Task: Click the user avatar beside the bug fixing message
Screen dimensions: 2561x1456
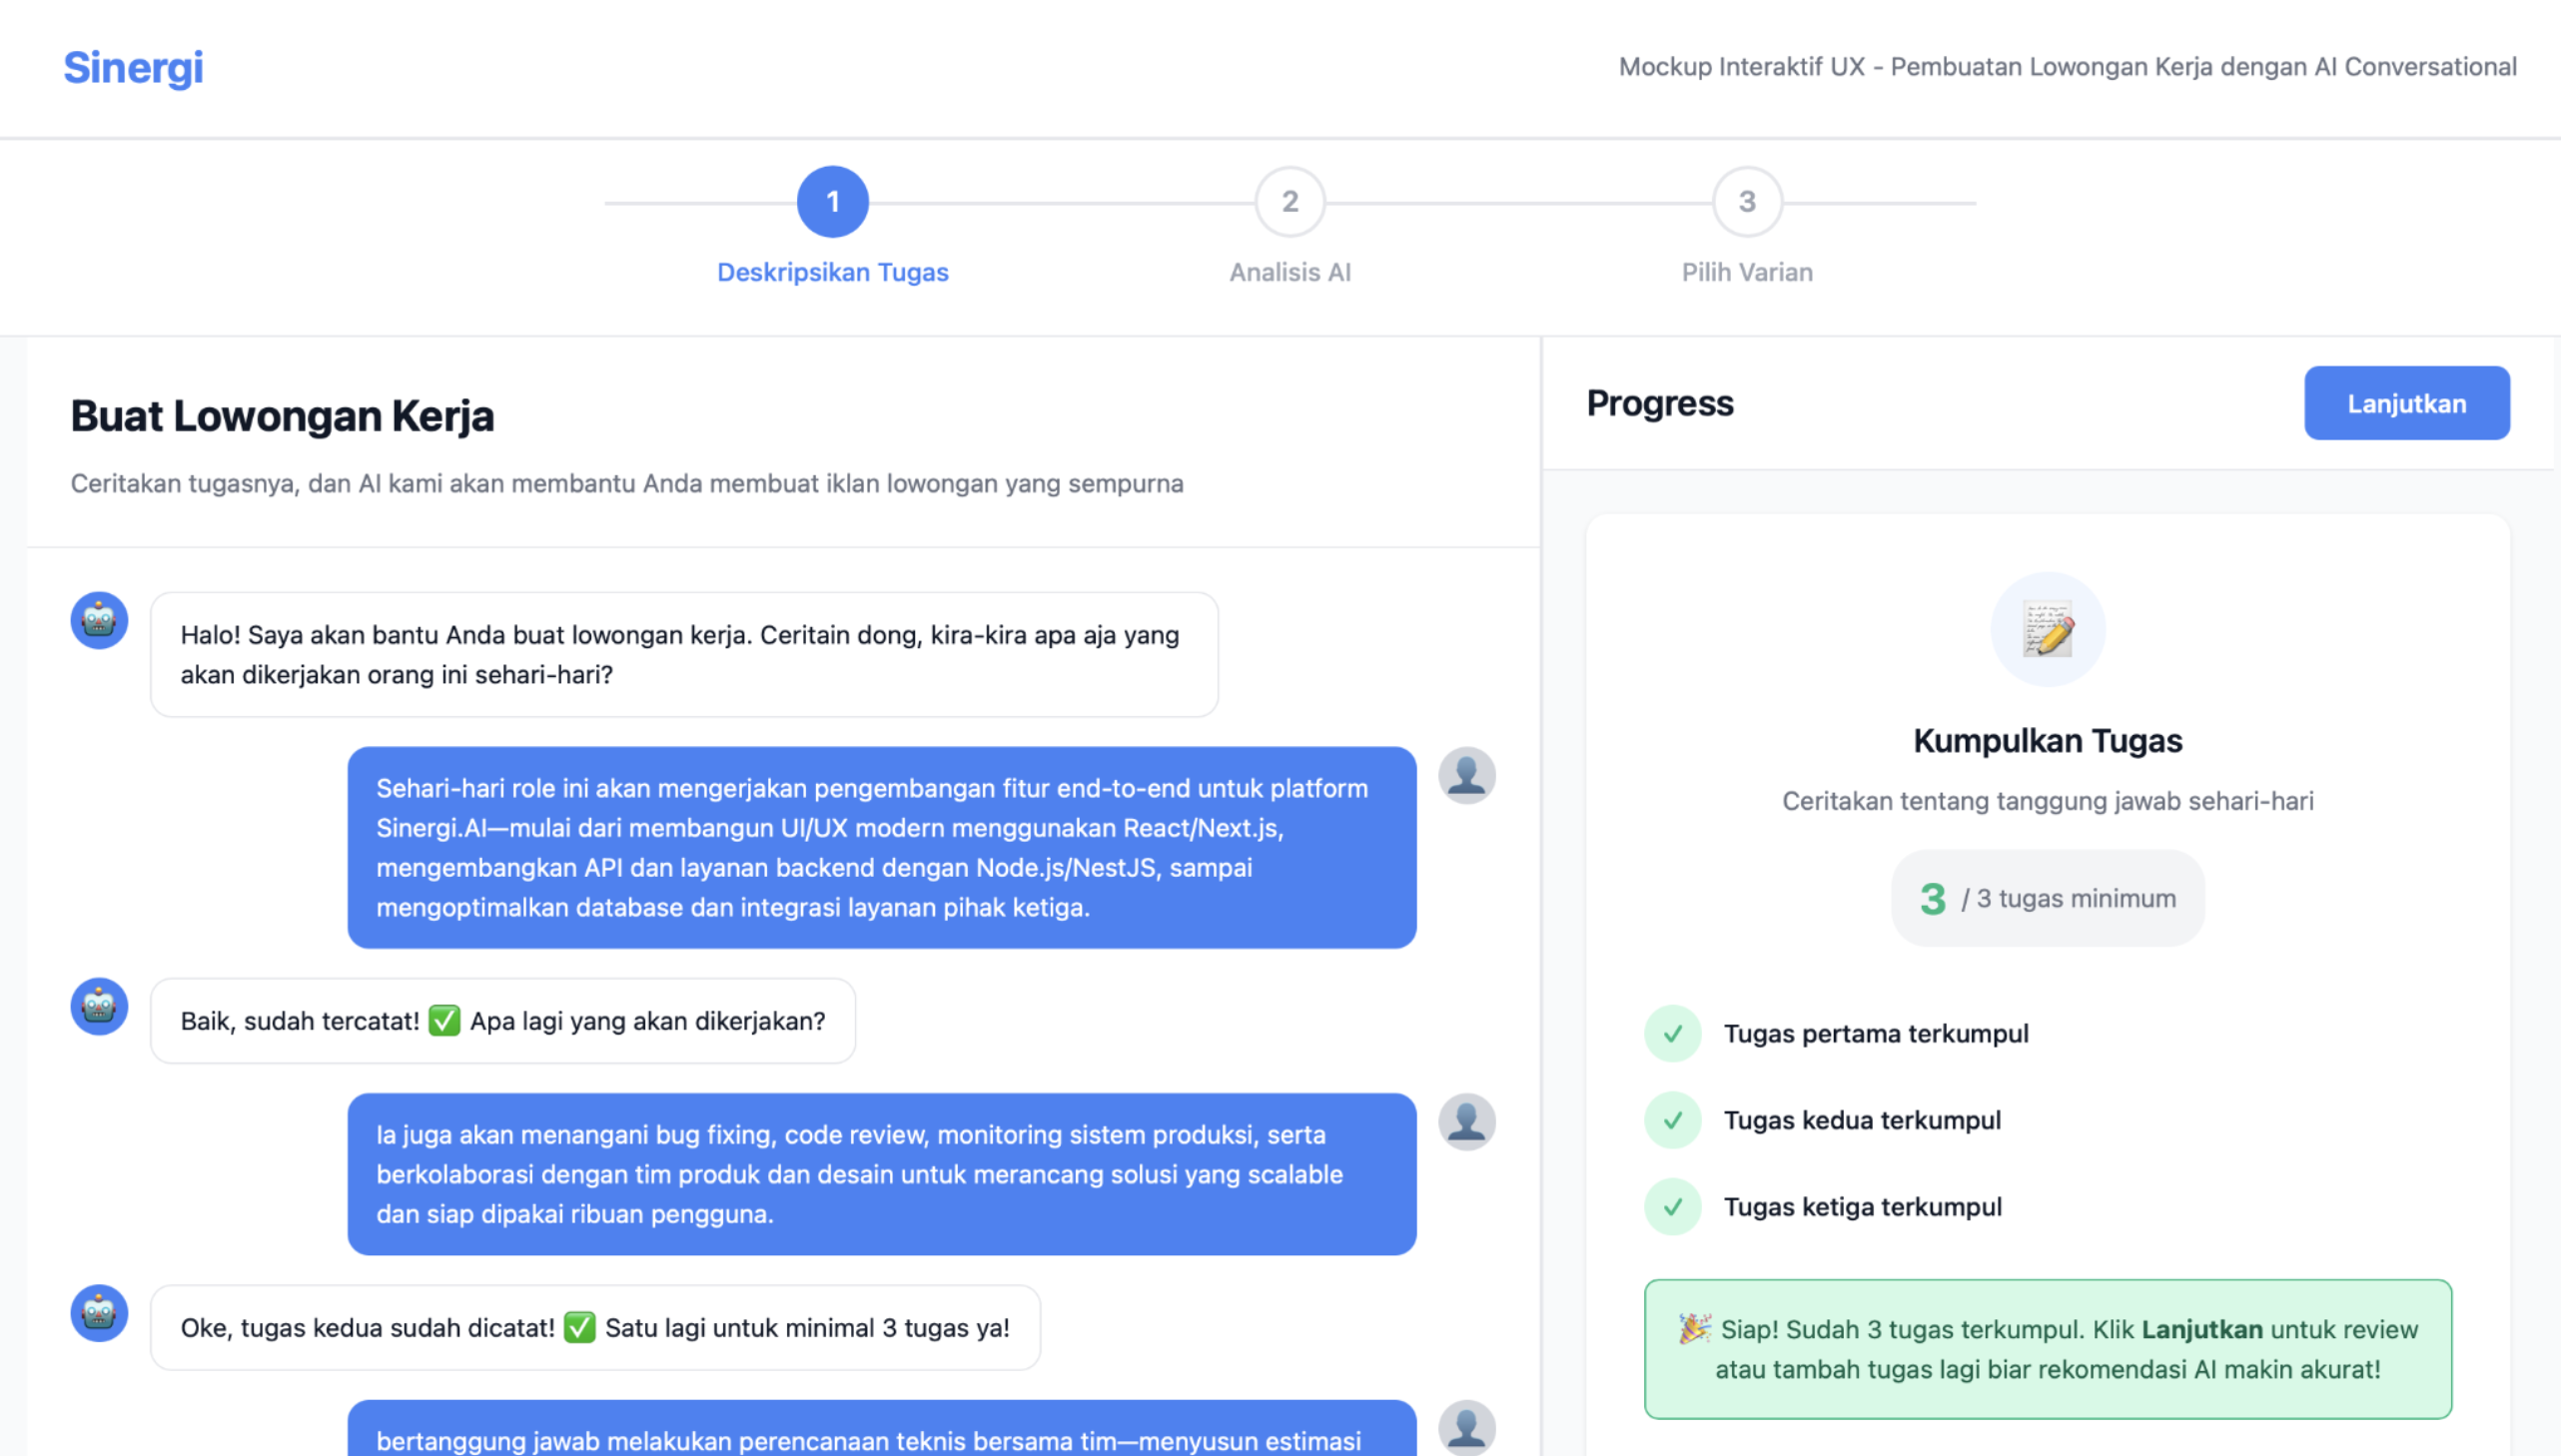Action: [x=1466, y=1121]
